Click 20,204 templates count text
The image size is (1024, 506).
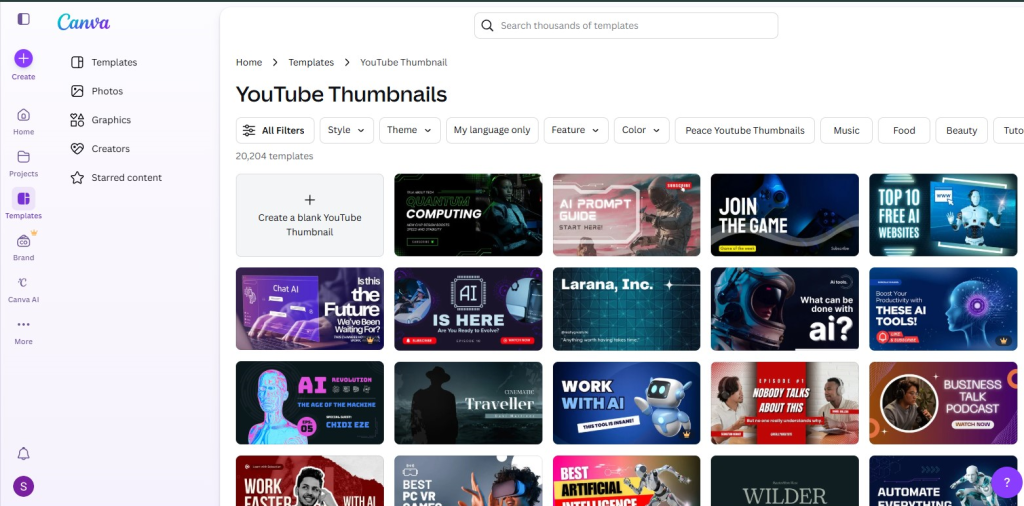pyautogui.click(x=274, y=156)
